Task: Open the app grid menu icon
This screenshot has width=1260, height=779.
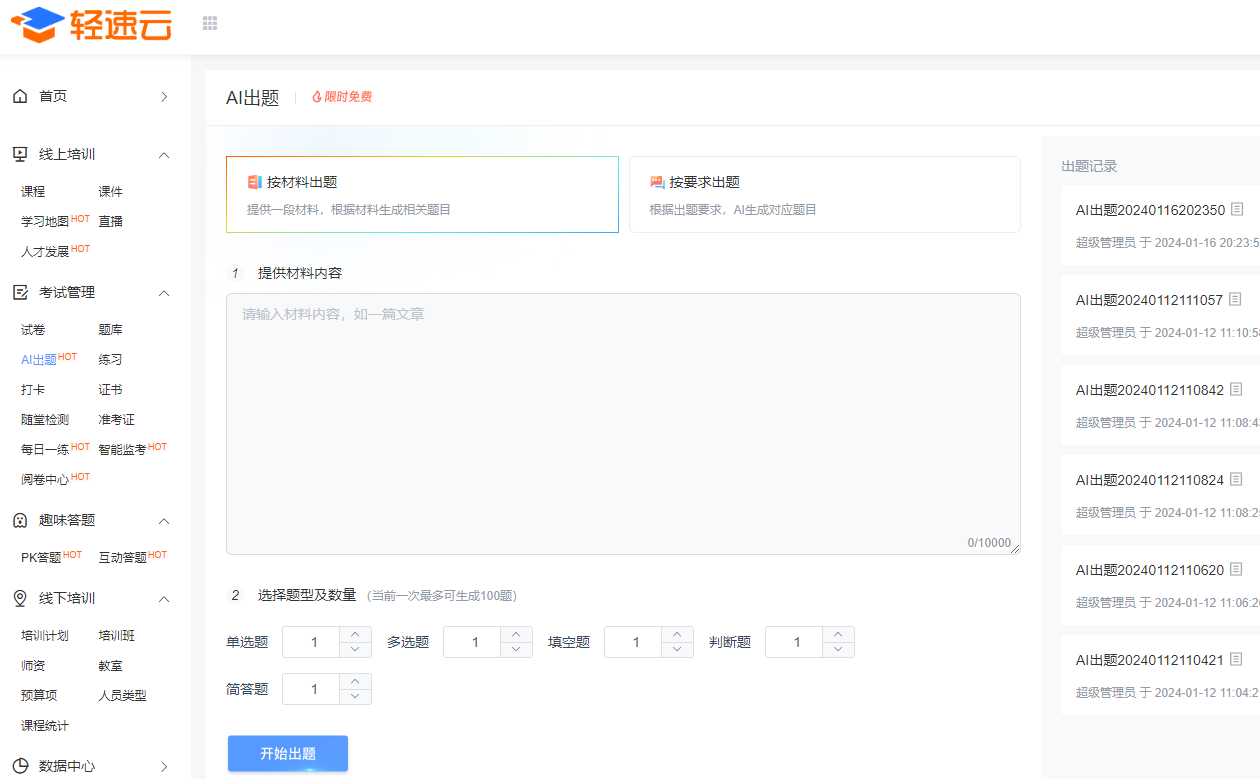Action: point(210,23)
